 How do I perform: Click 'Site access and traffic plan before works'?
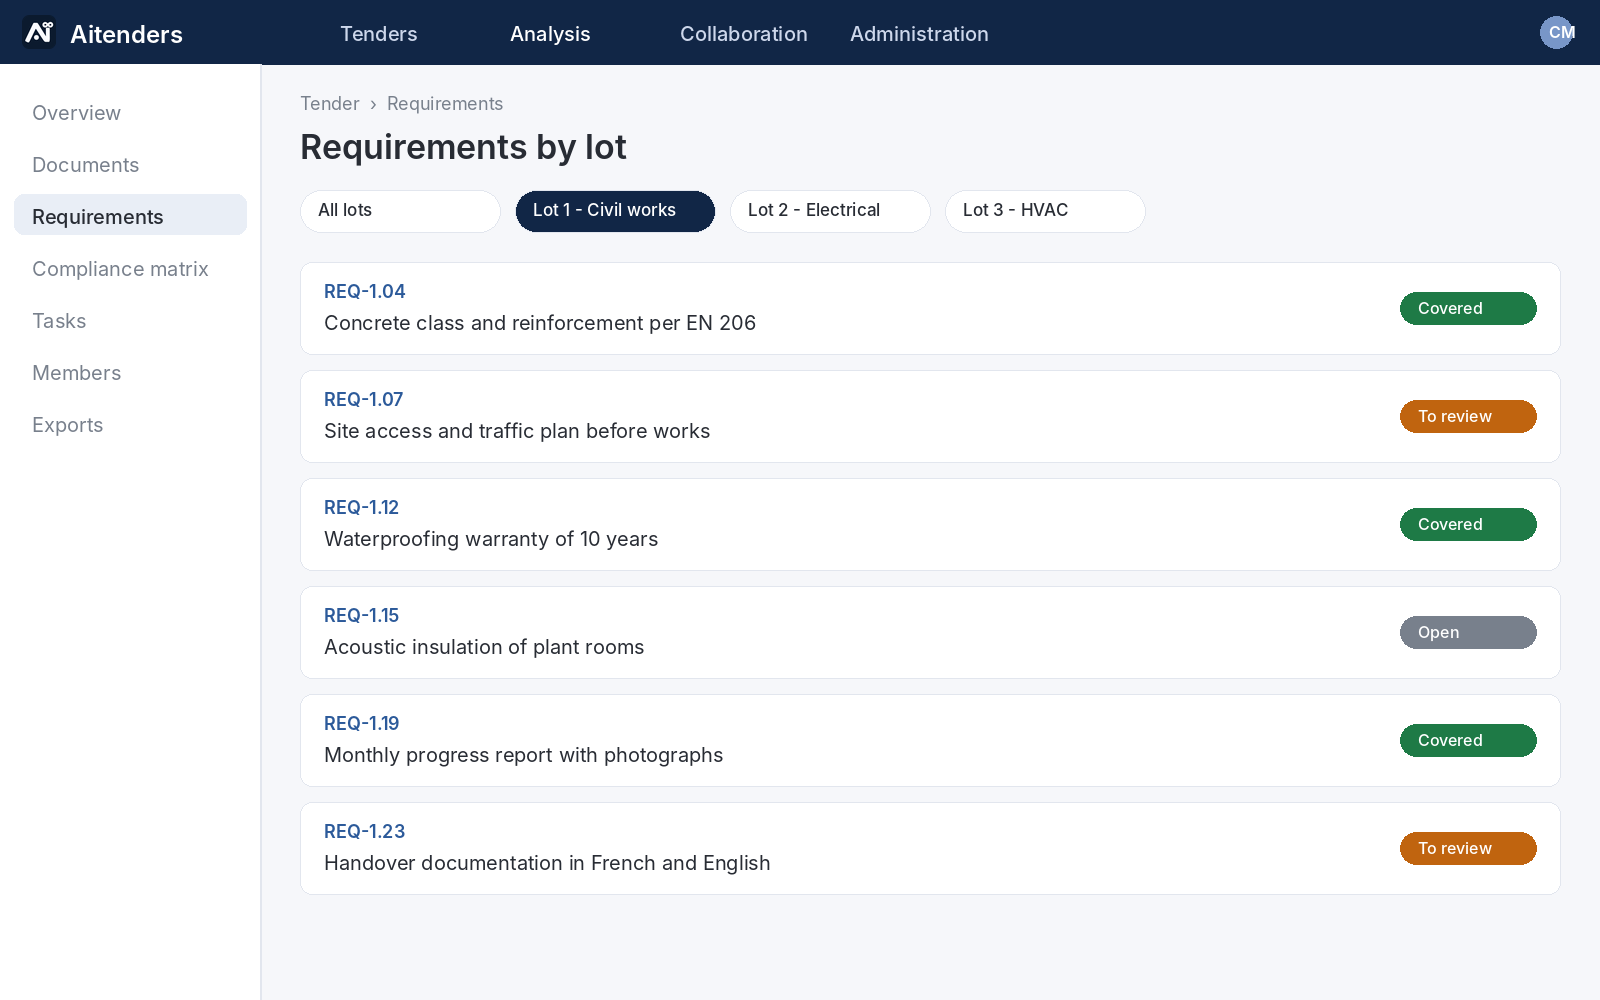pyautogui.click(x=517, y=431)
